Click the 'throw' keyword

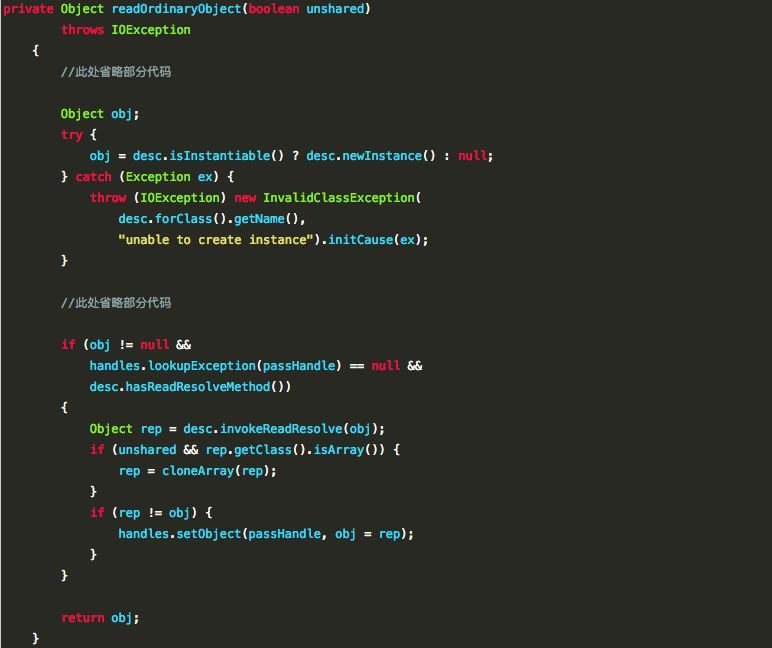tap(108, 197)
